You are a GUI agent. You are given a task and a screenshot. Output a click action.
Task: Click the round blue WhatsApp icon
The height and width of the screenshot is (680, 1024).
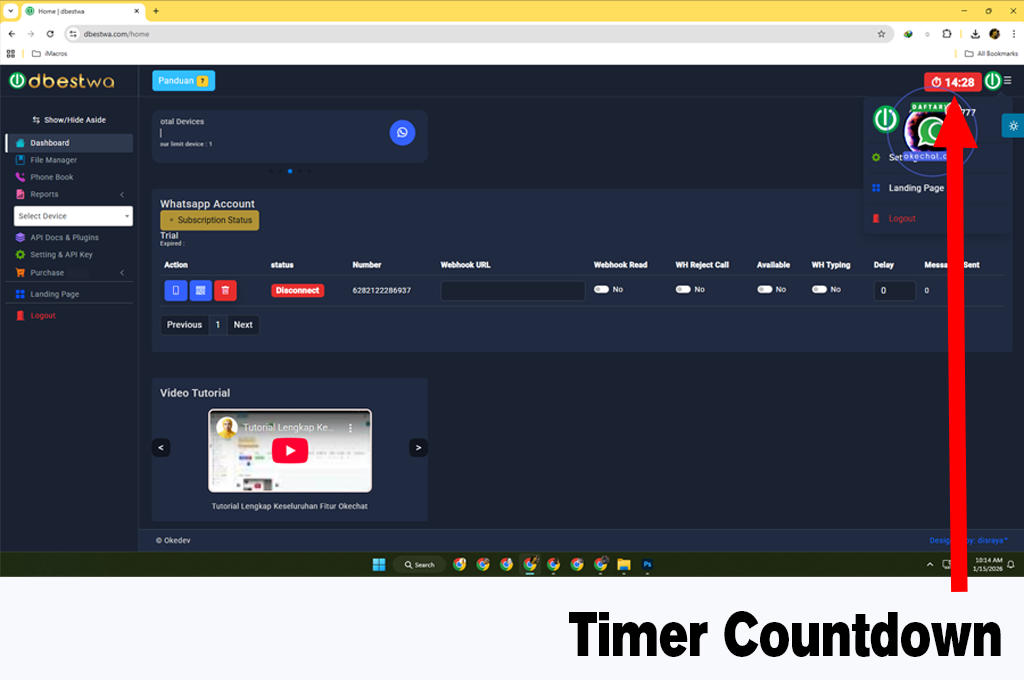[x=402, y=132]
